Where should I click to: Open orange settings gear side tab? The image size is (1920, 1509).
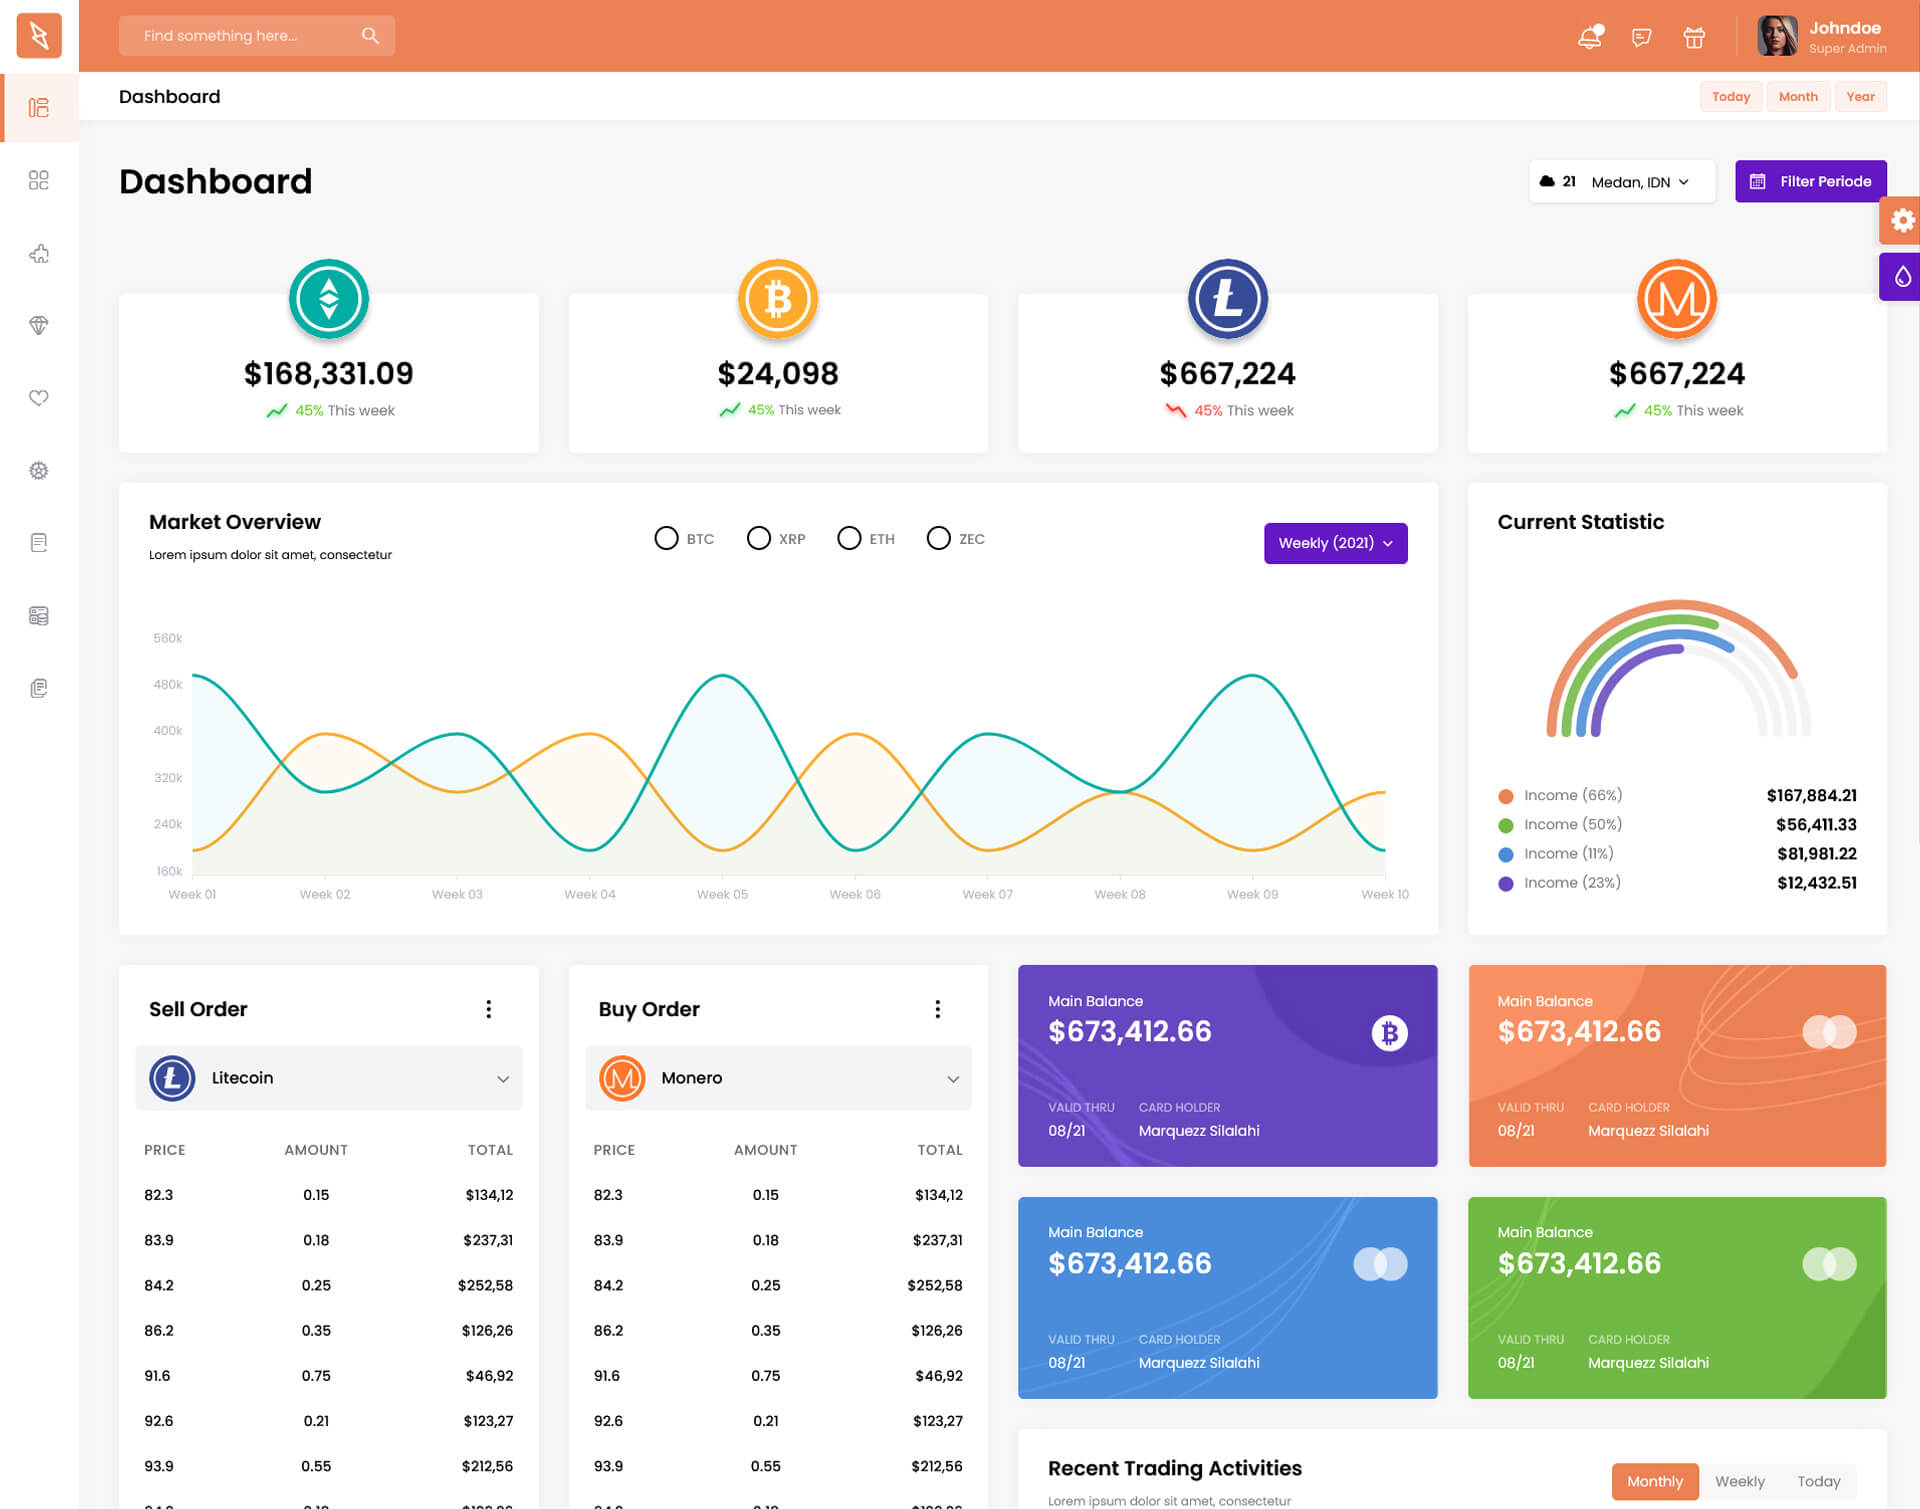[x=1901, y=220]
